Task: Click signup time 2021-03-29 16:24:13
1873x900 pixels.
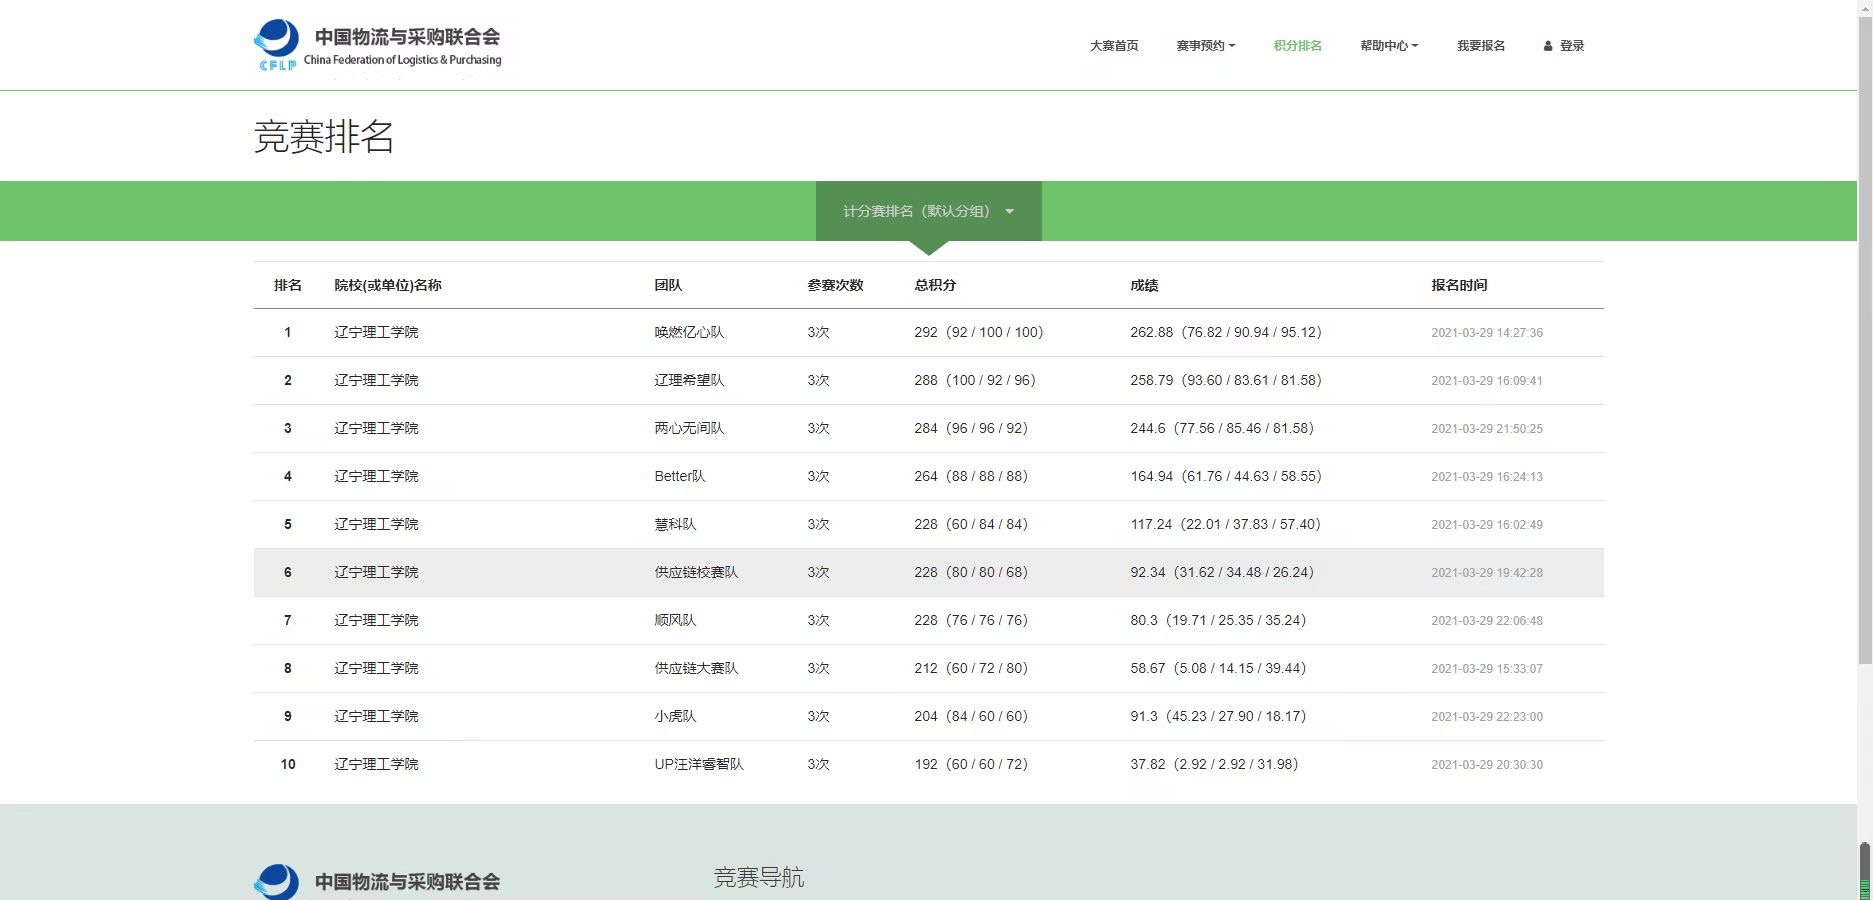Action: click(1487, 477)
